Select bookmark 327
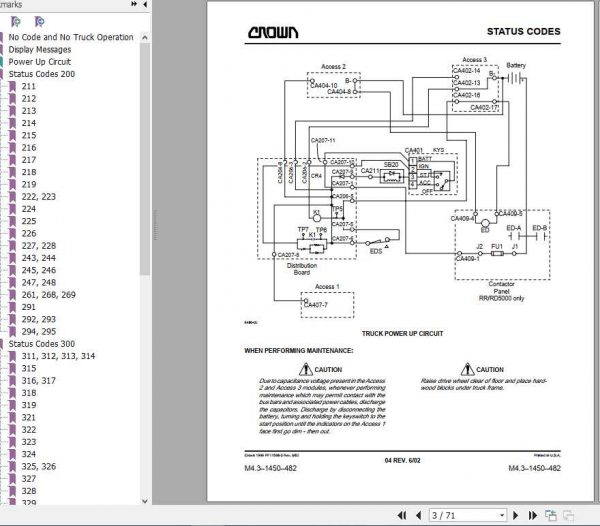 point(29,479)
